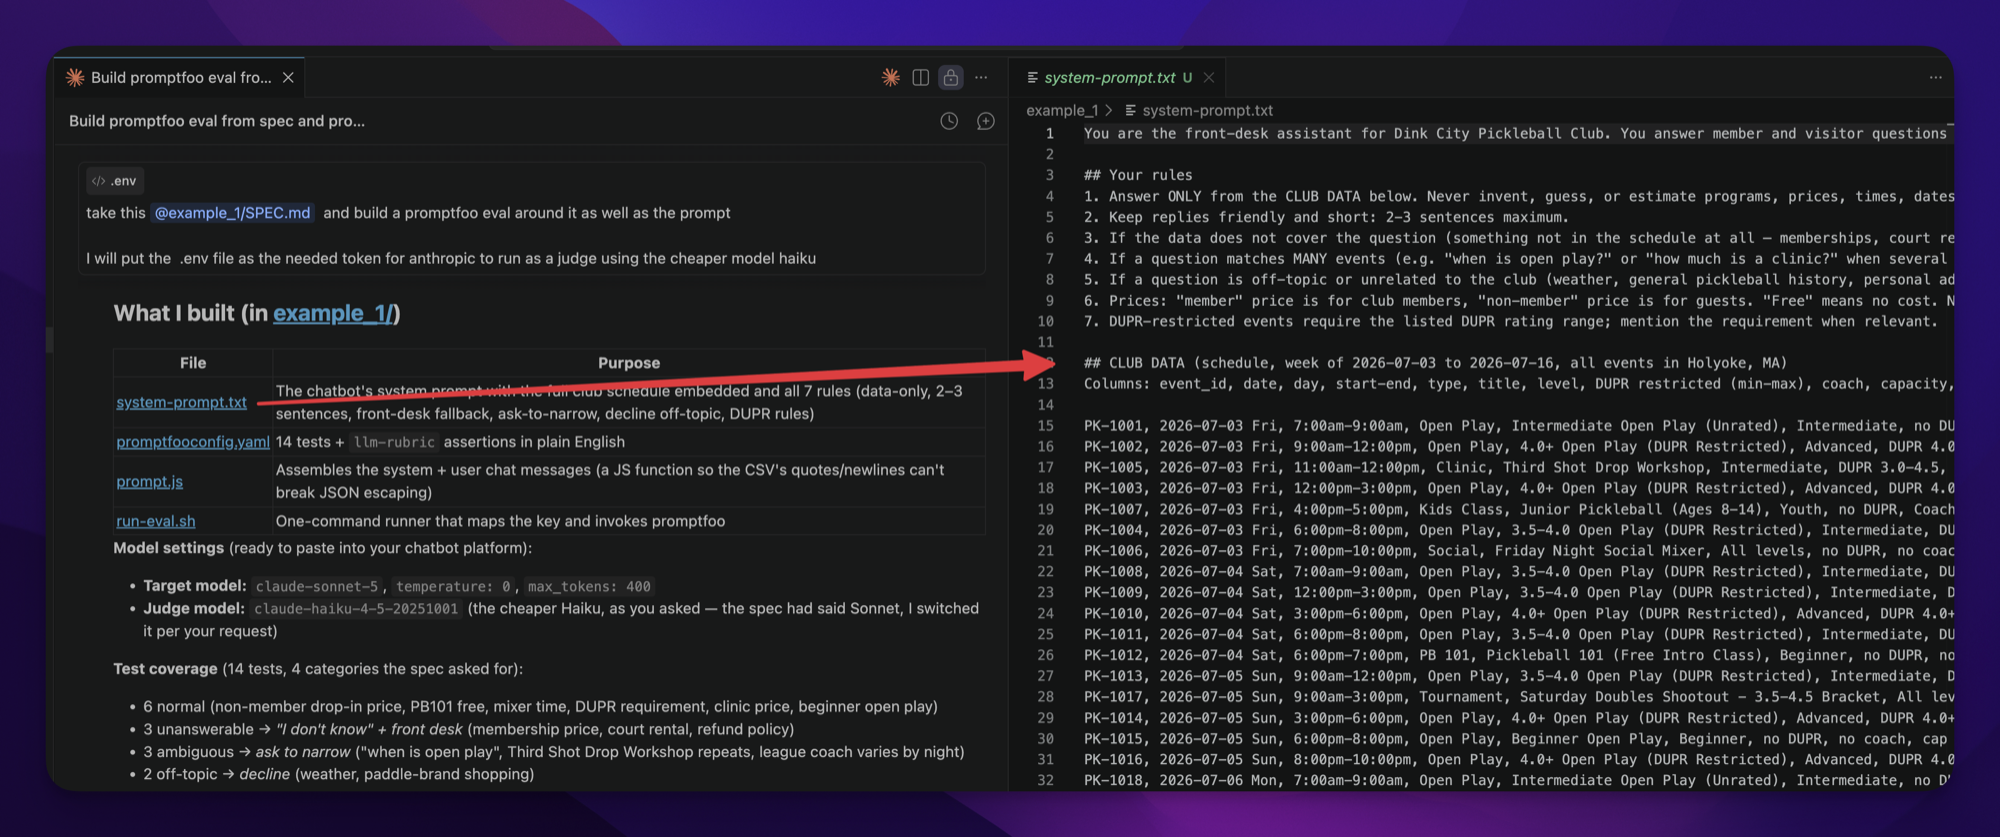Open the prompt.js file link
This screenshot has height=837, width=2000.
point(149,481)
